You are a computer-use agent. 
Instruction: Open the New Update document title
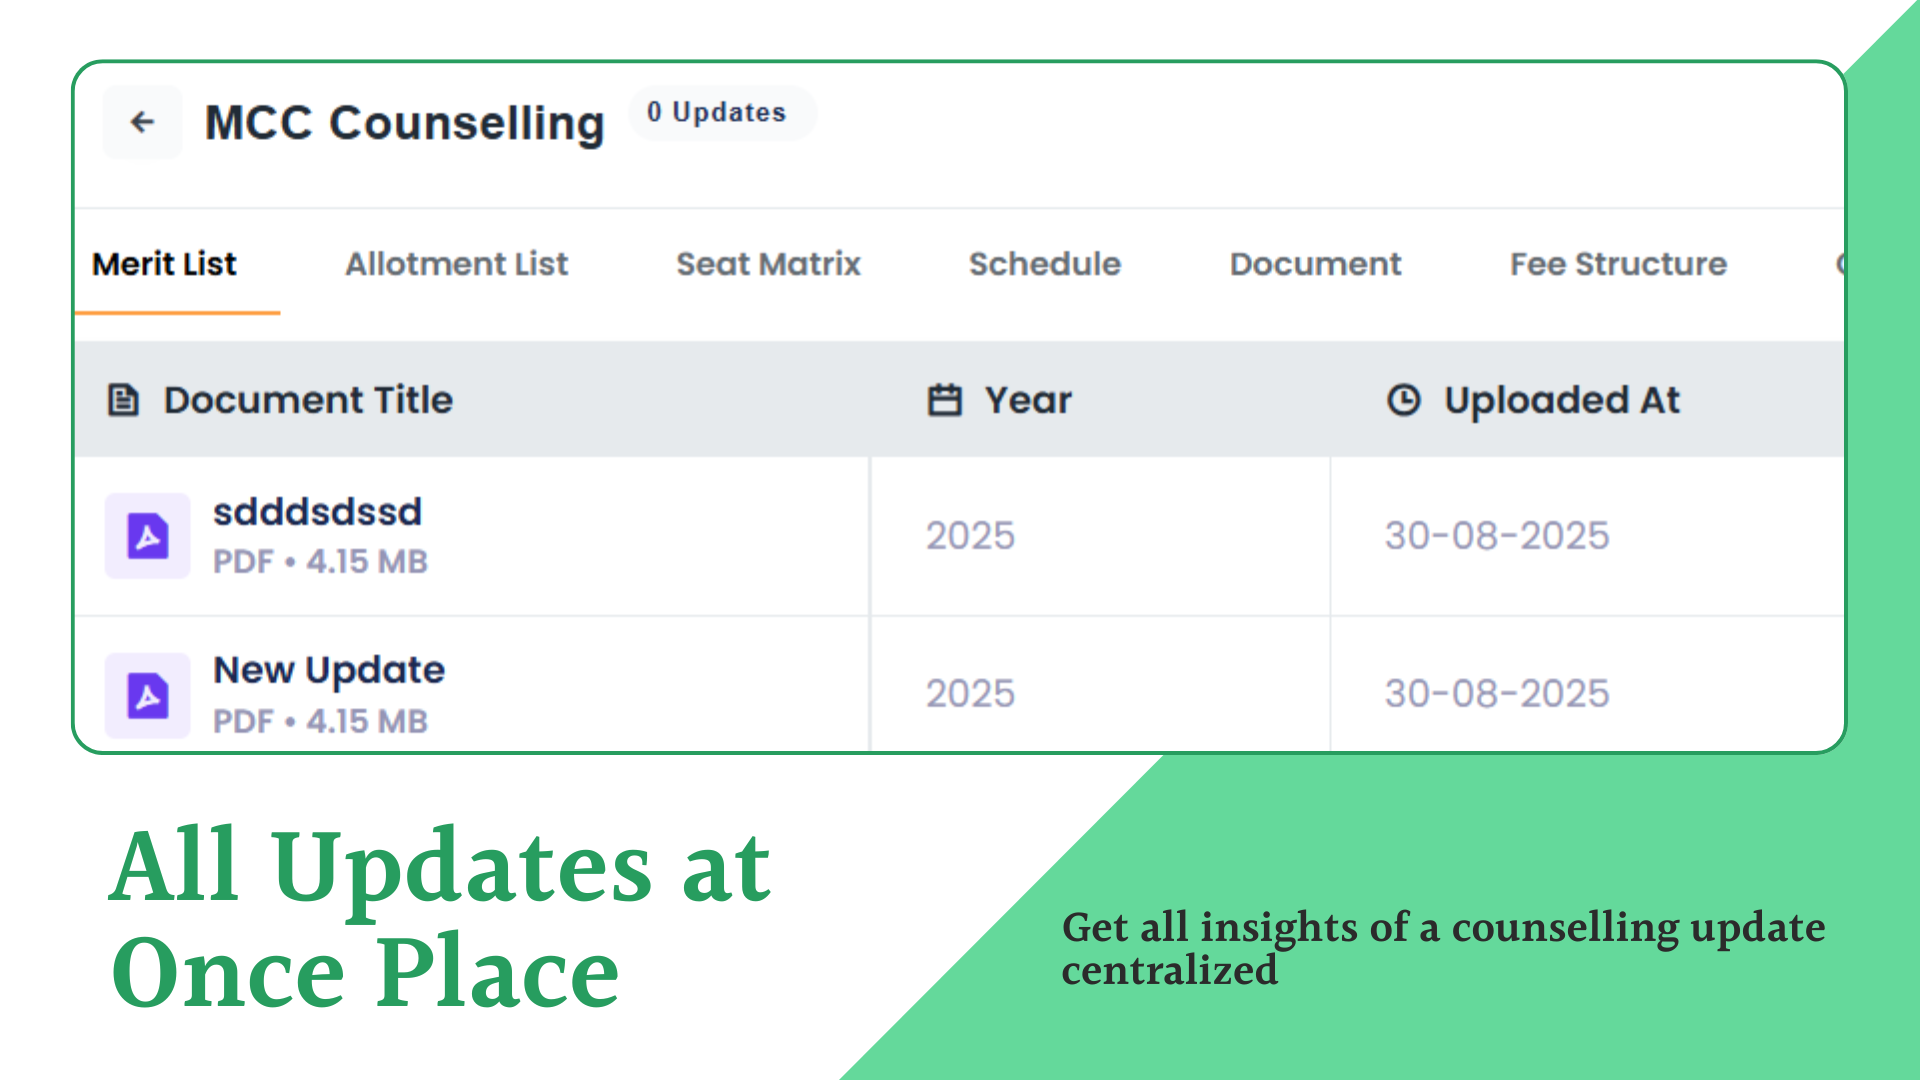(329, 670)
